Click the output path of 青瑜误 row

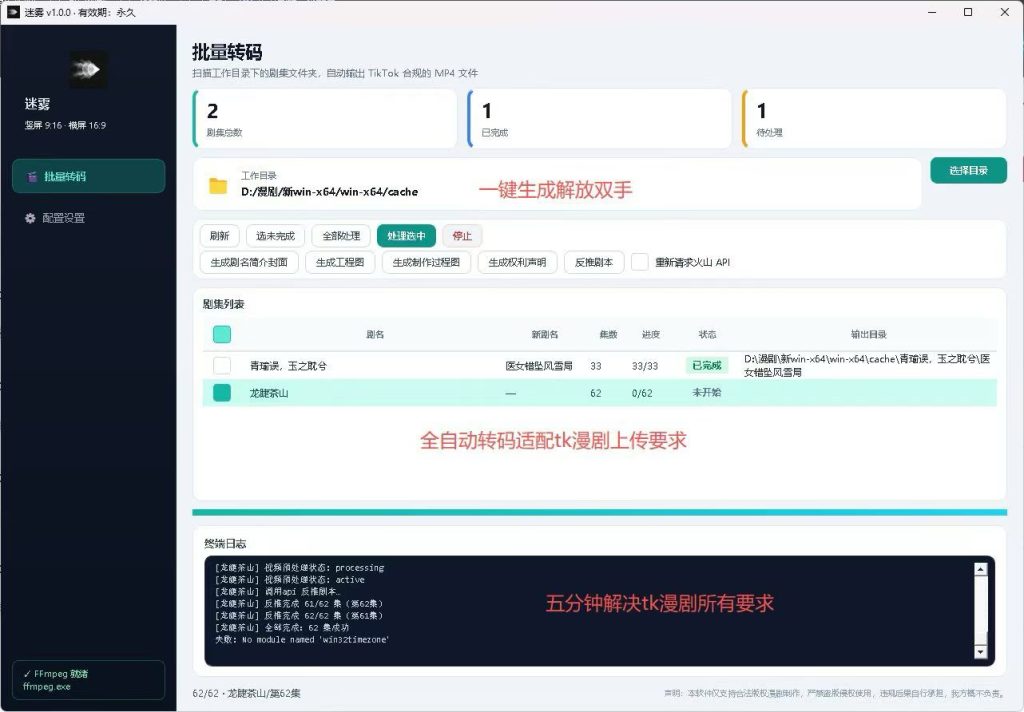tap(867, 365)
